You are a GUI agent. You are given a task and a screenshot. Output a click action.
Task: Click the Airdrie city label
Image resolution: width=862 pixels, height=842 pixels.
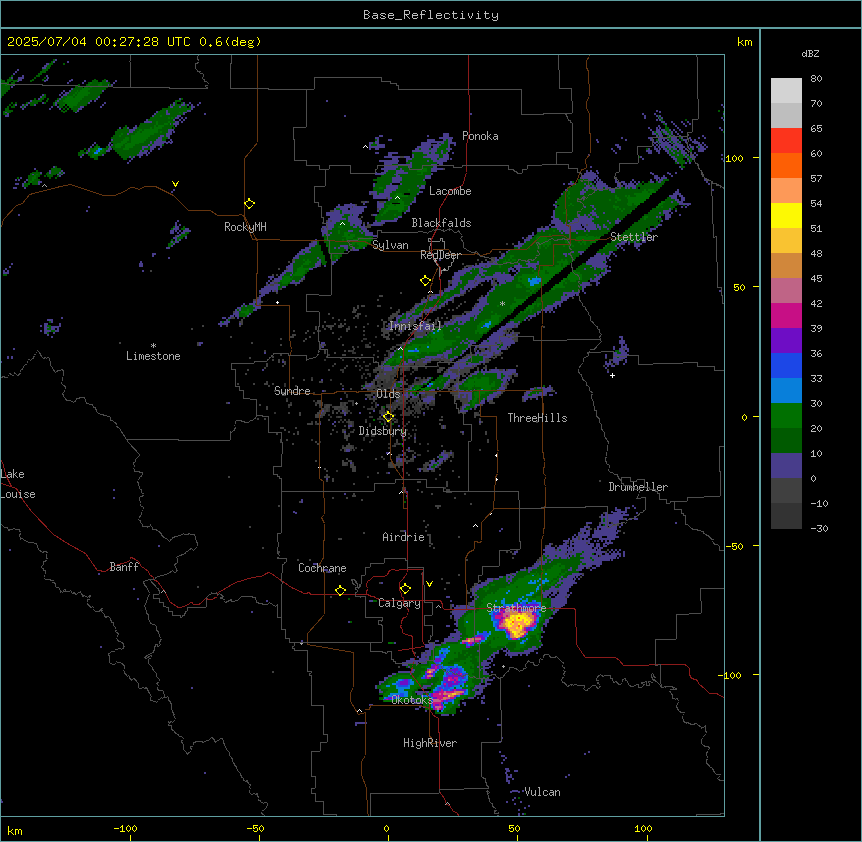pos(404,537)
